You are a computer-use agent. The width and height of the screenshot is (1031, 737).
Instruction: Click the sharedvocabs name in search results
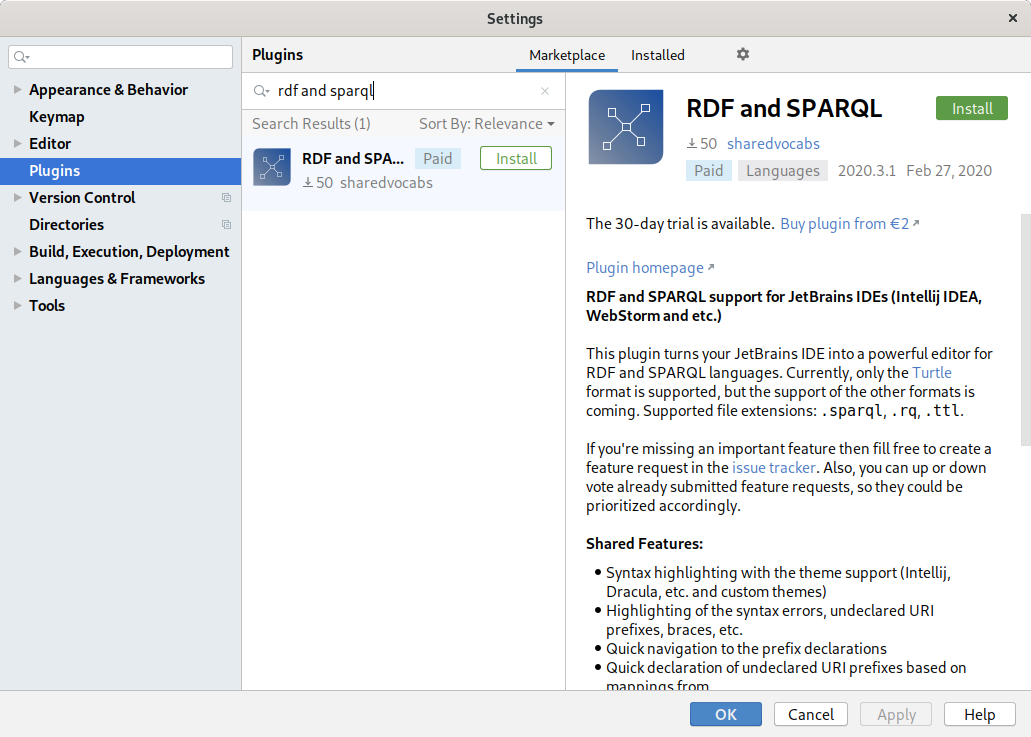click(386, 183)
